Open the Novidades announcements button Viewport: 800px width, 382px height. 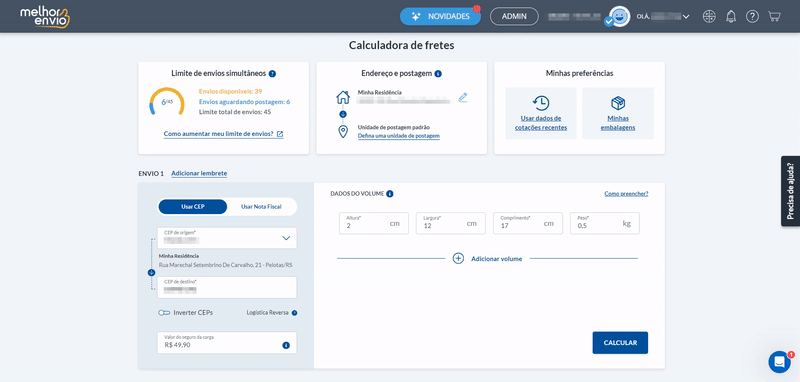(440, 16)
